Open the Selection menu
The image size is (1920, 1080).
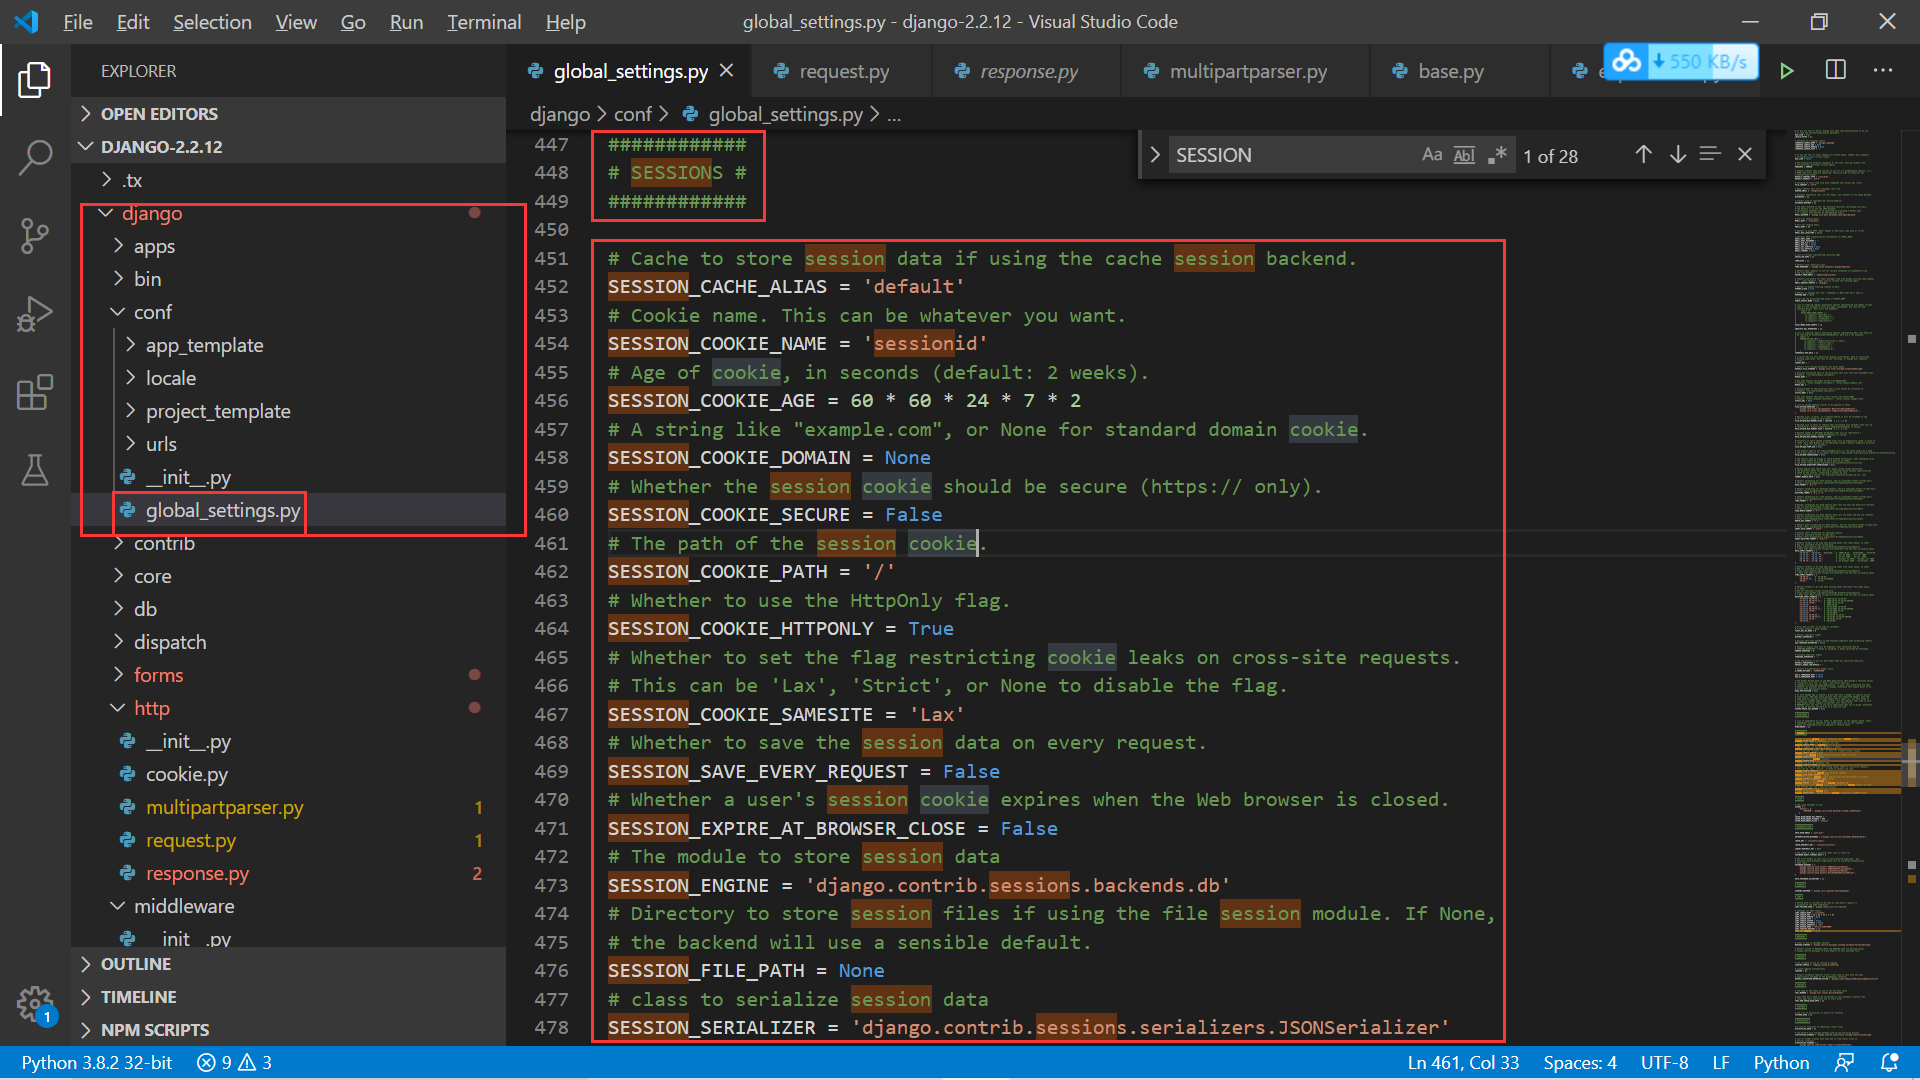212,22
